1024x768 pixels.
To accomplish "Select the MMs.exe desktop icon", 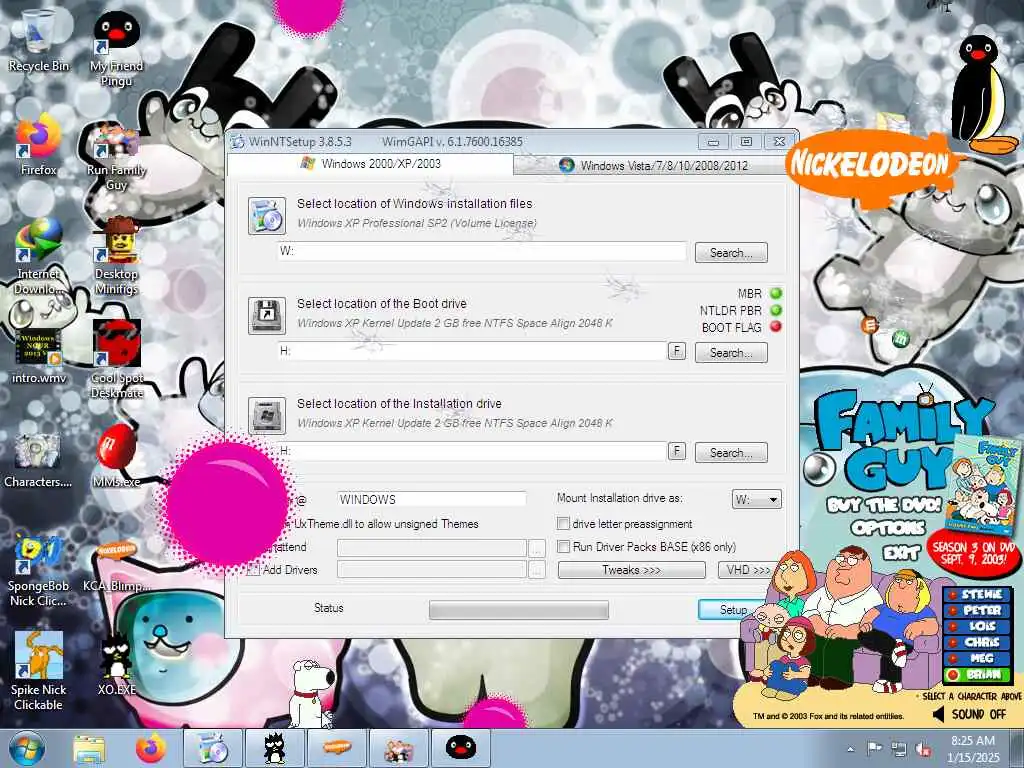I will point(116,456).
